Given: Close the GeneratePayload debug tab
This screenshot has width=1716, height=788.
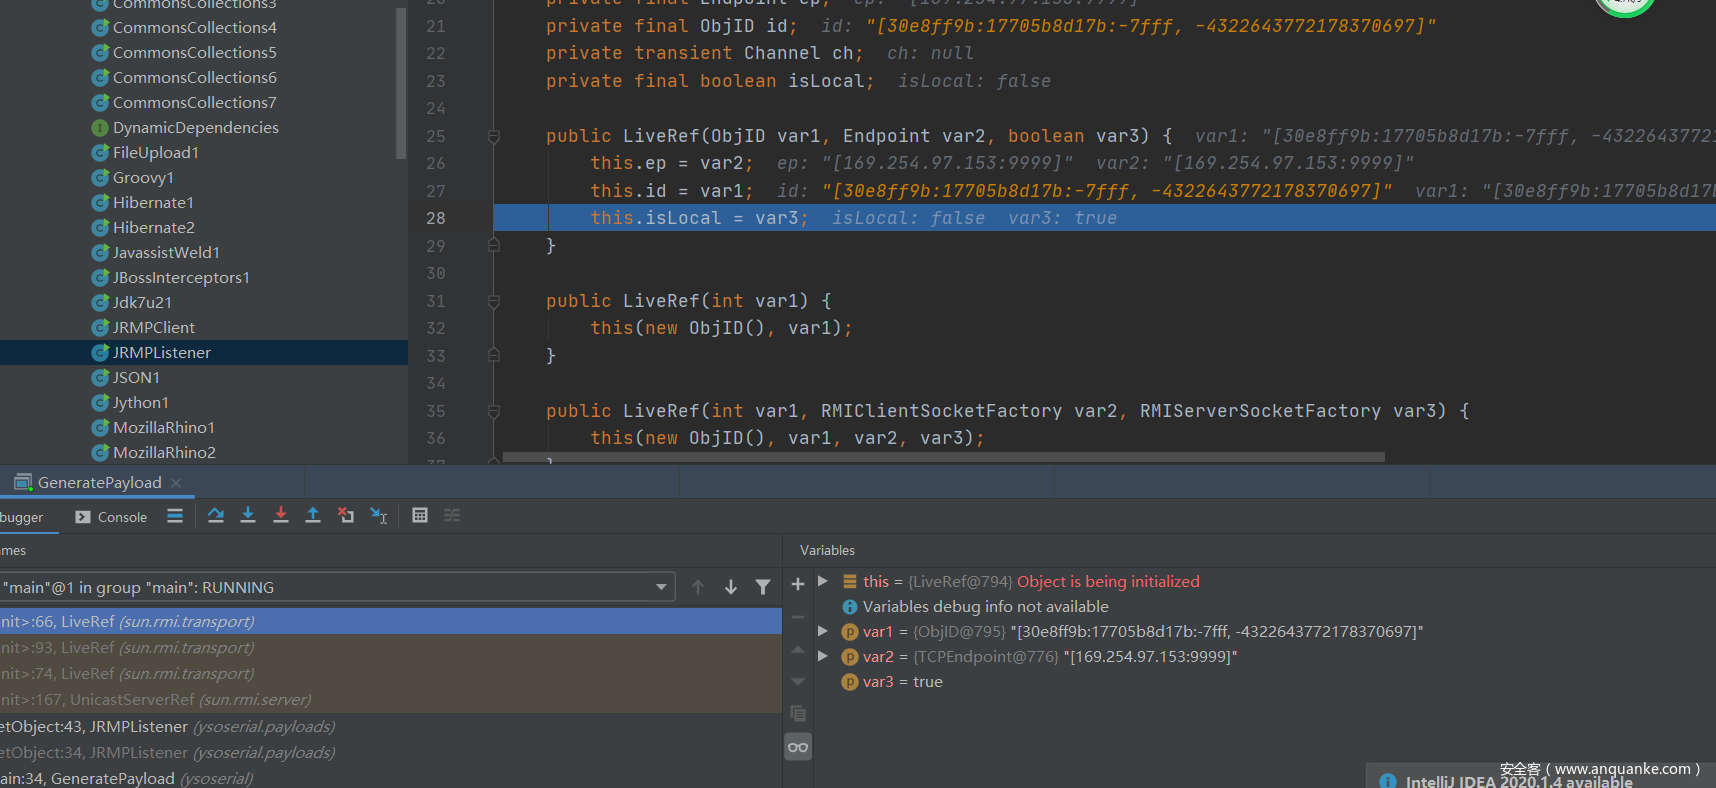Looking at the screenshot, I should pos(176,482).
